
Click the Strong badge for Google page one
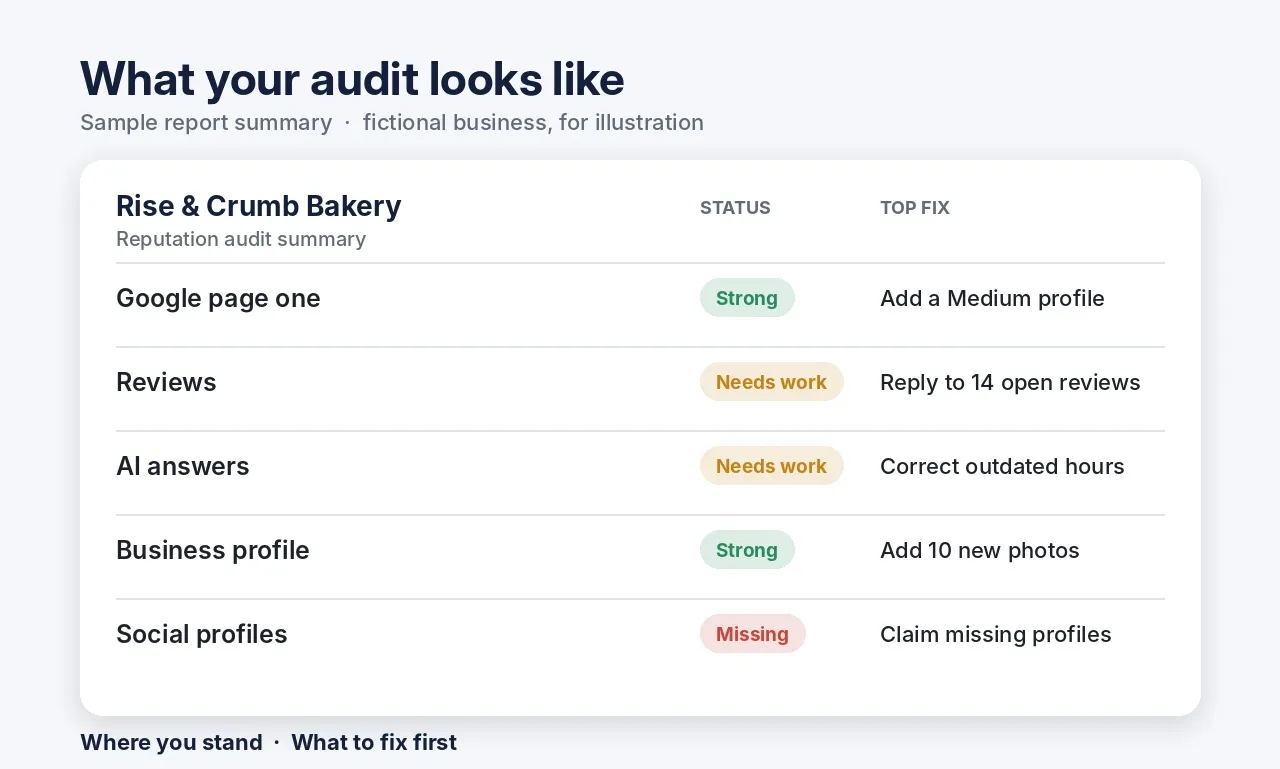point(747,298)
